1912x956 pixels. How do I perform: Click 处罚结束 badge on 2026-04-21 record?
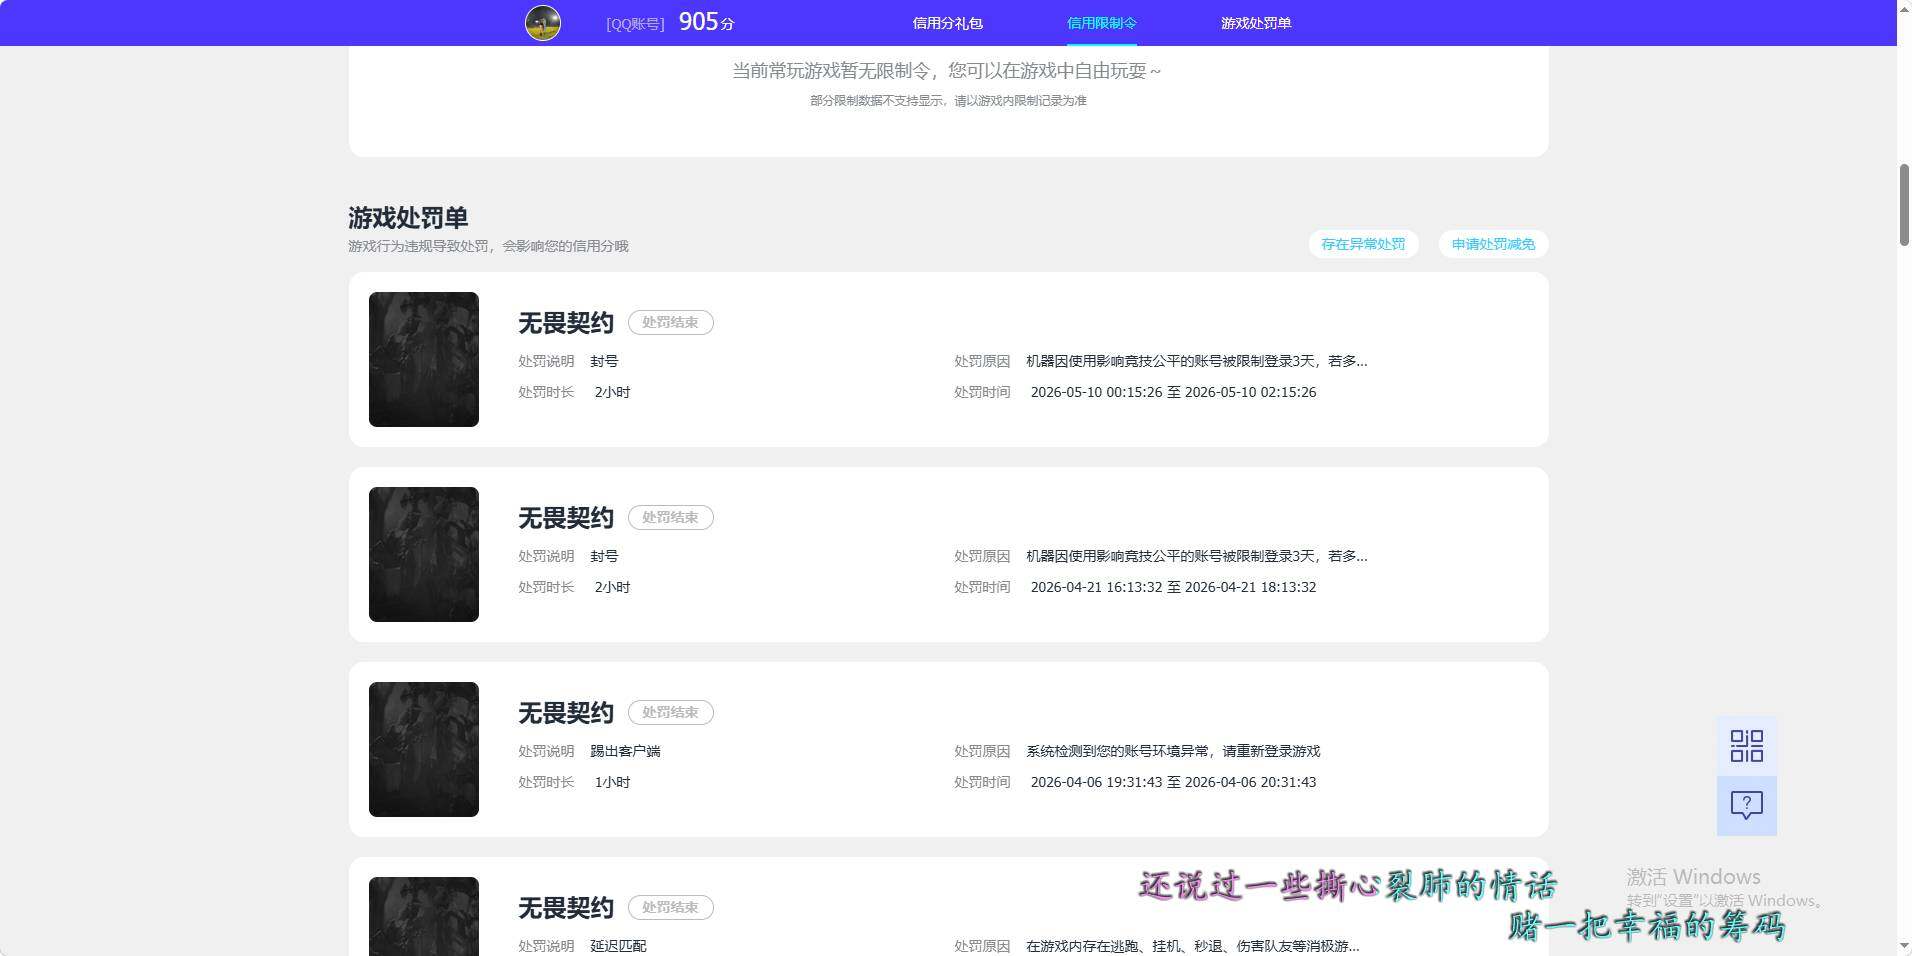point(670,517)
